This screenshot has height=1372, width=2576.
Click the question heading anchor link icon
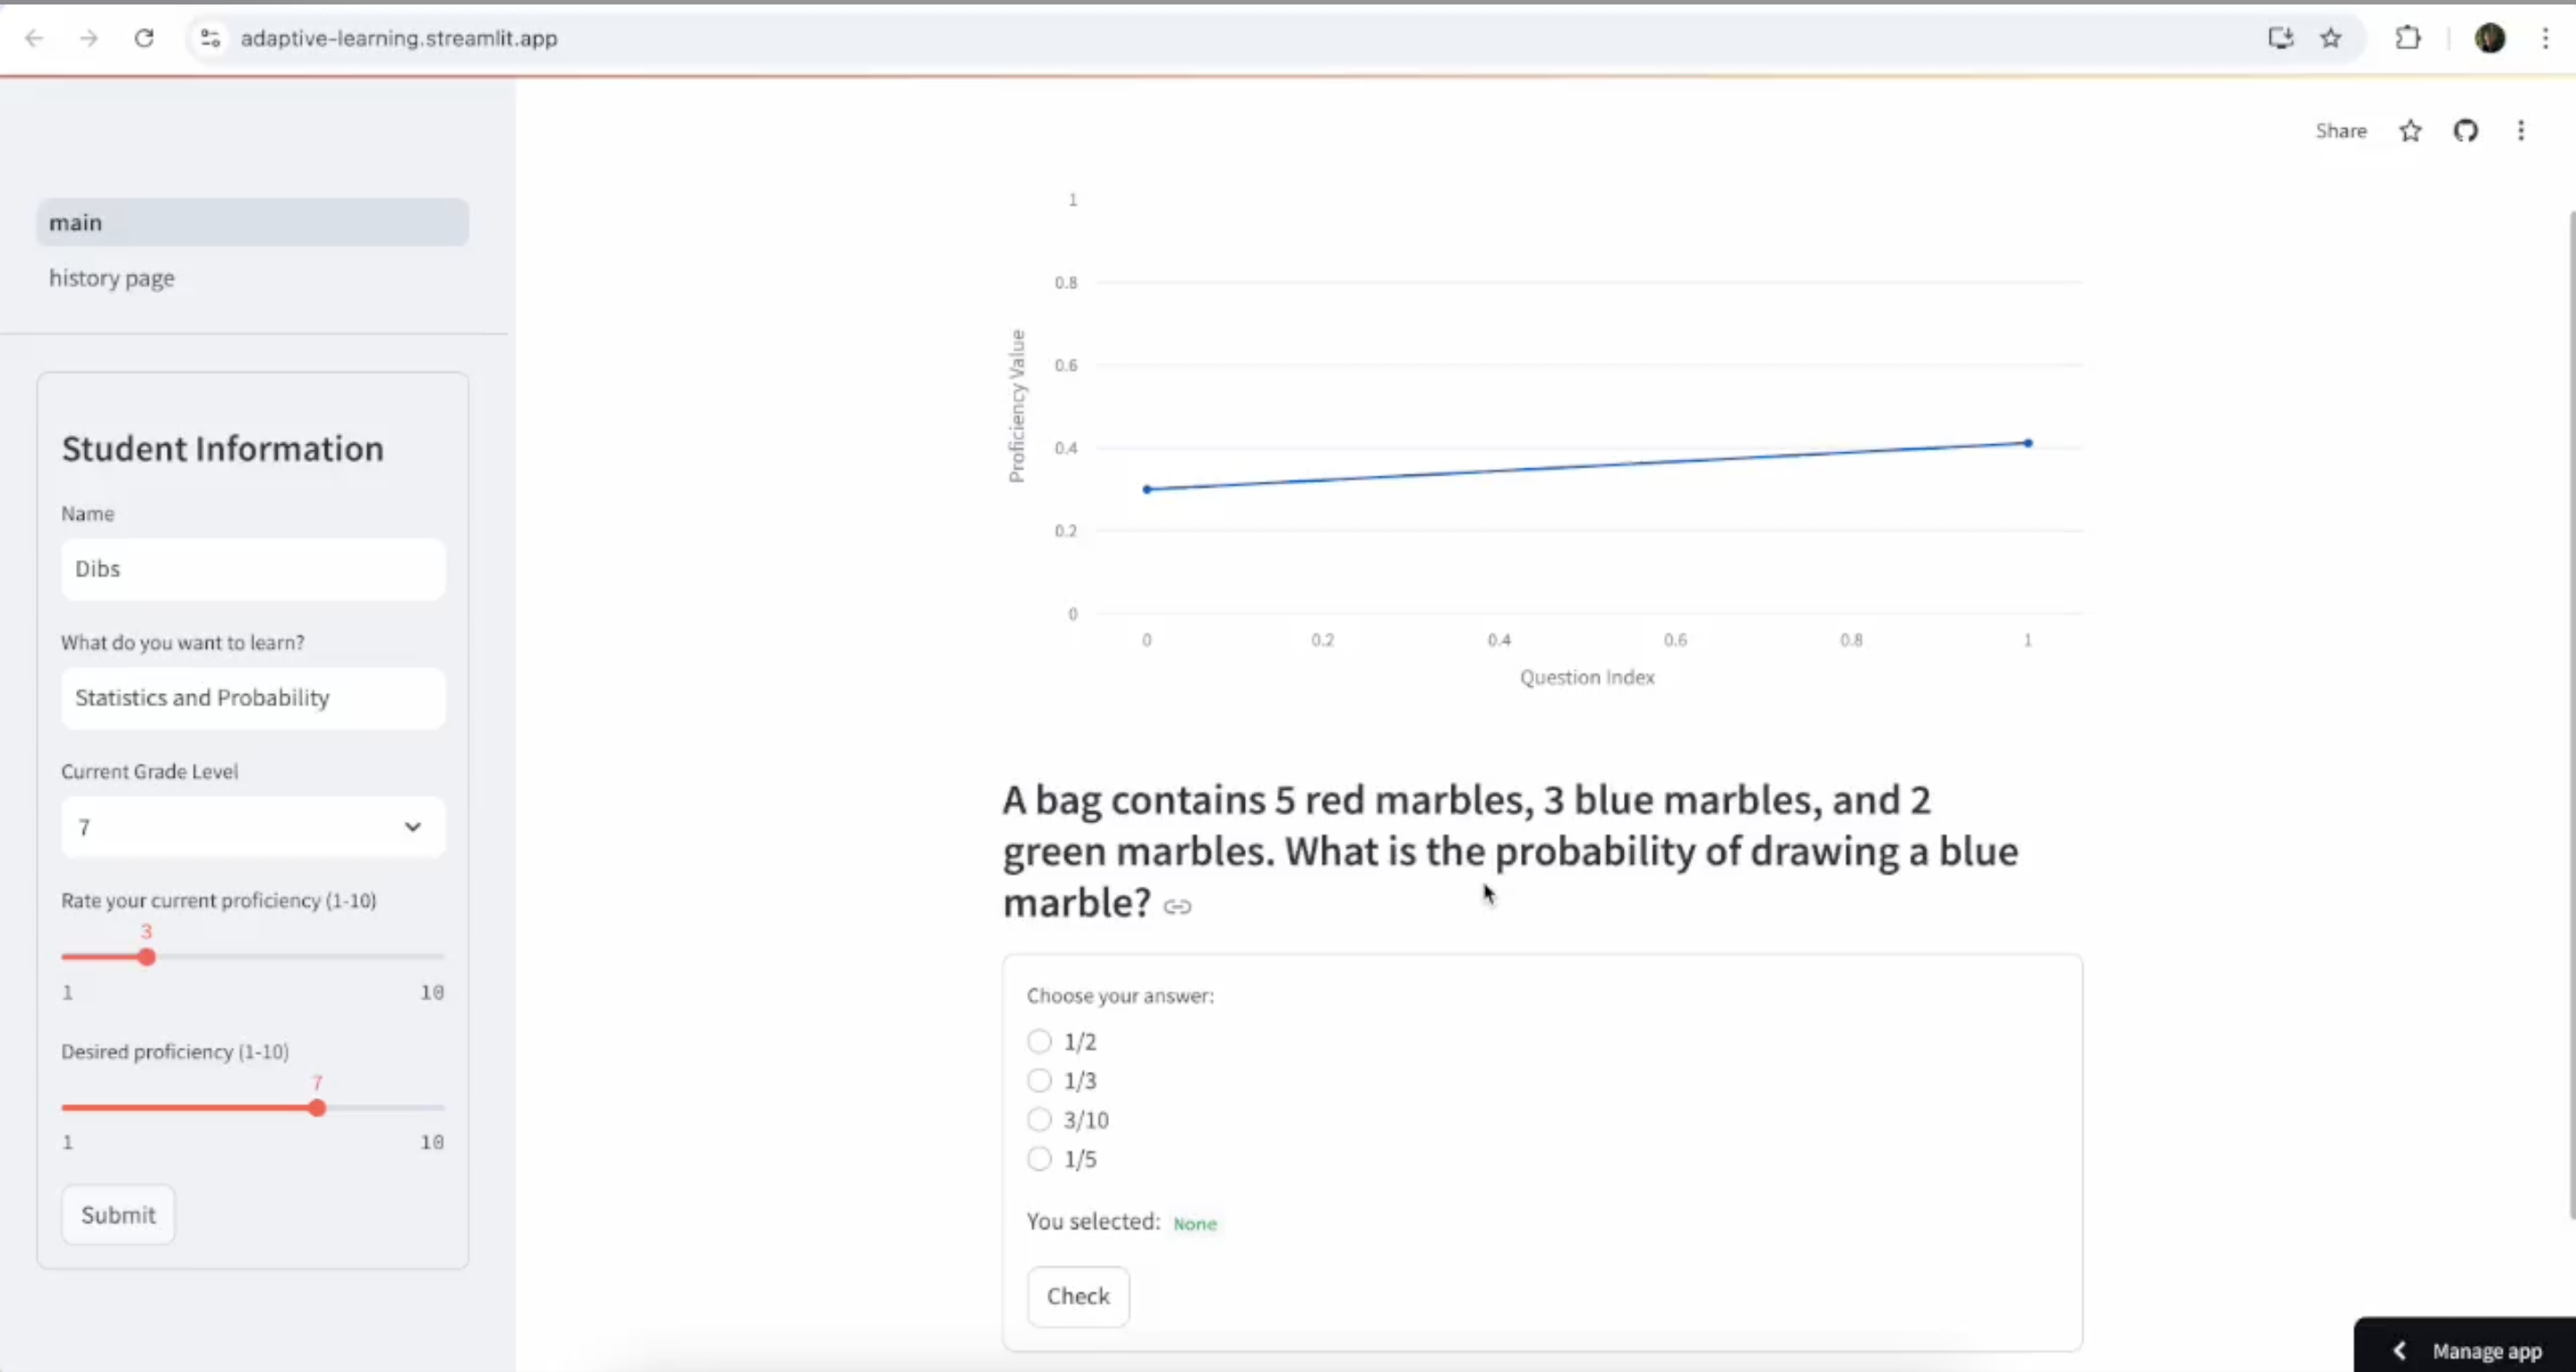coord(1177,906)
